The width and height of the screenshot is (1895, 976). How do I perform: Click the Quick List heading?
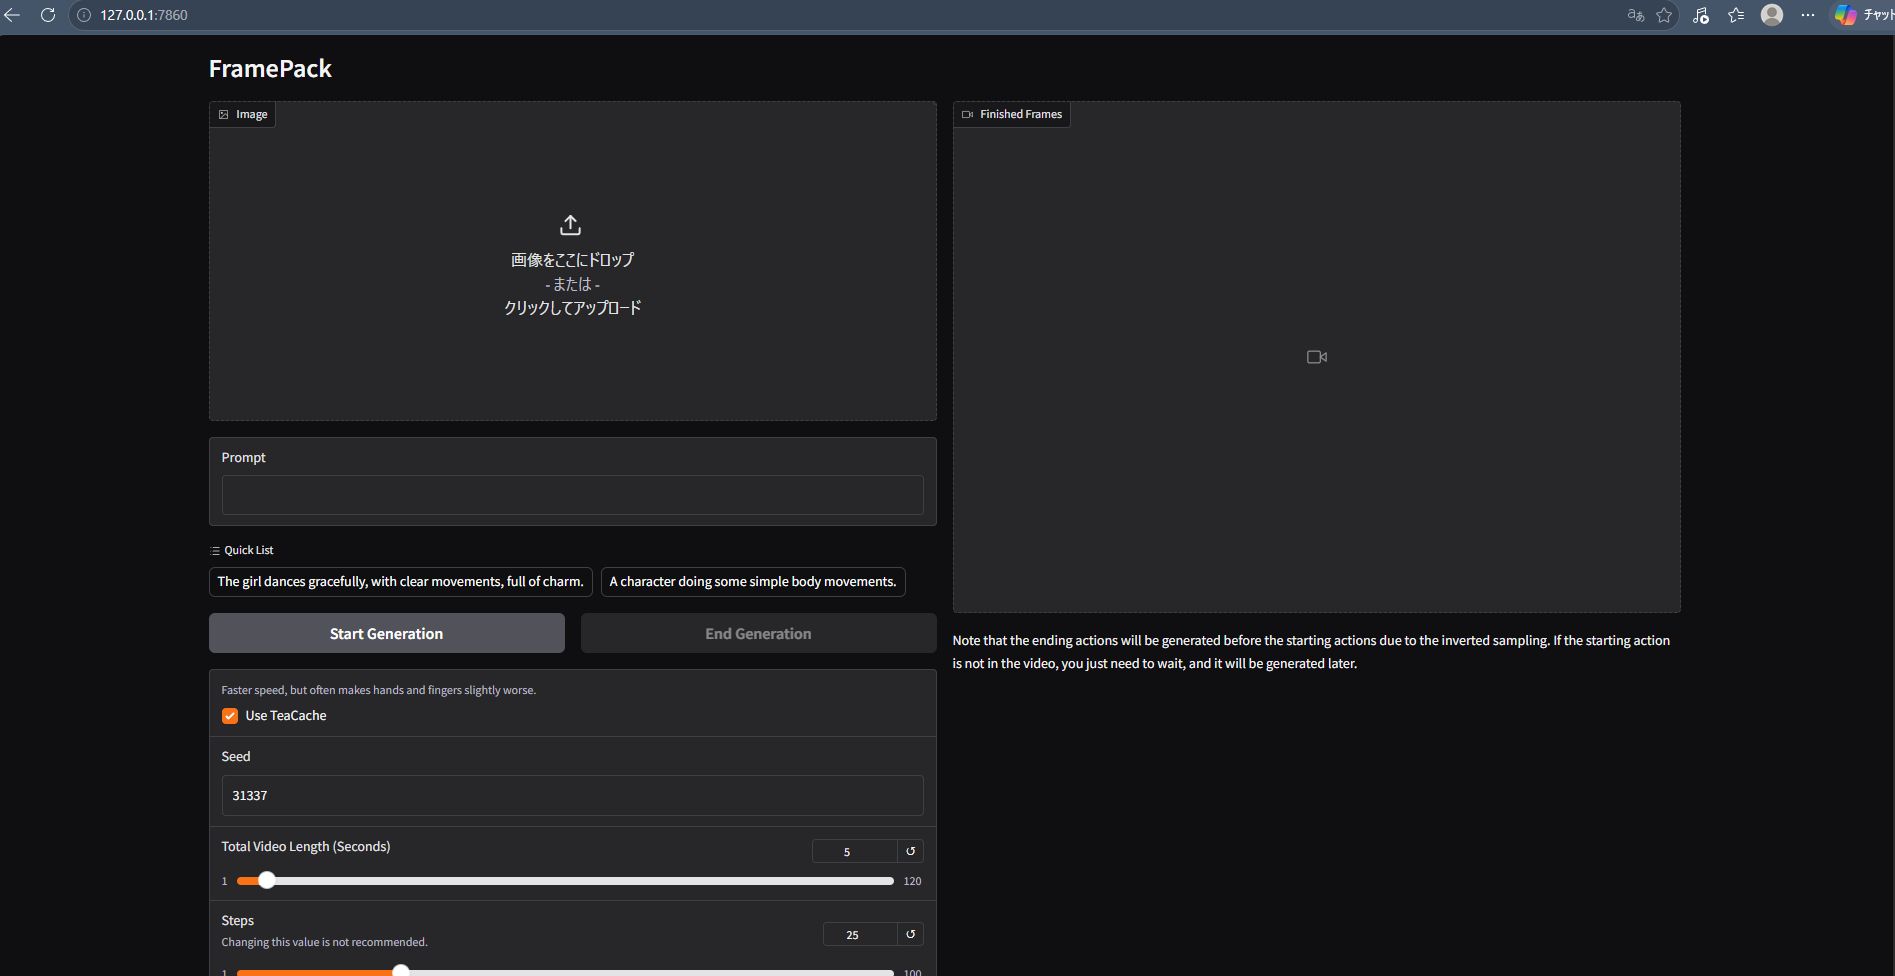pyautogui.click(x=242, y=550)
